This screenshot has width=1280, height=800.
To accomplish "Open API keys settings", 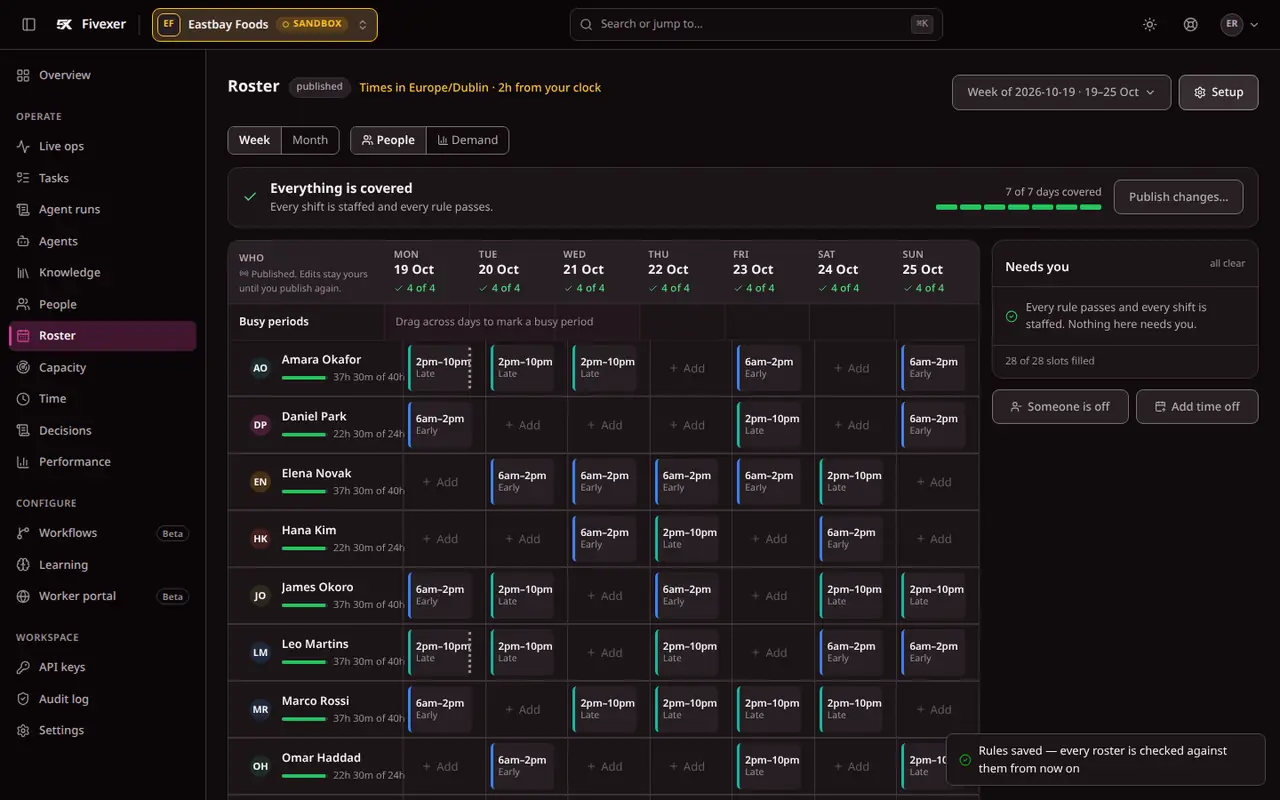I will coord(102,667).
